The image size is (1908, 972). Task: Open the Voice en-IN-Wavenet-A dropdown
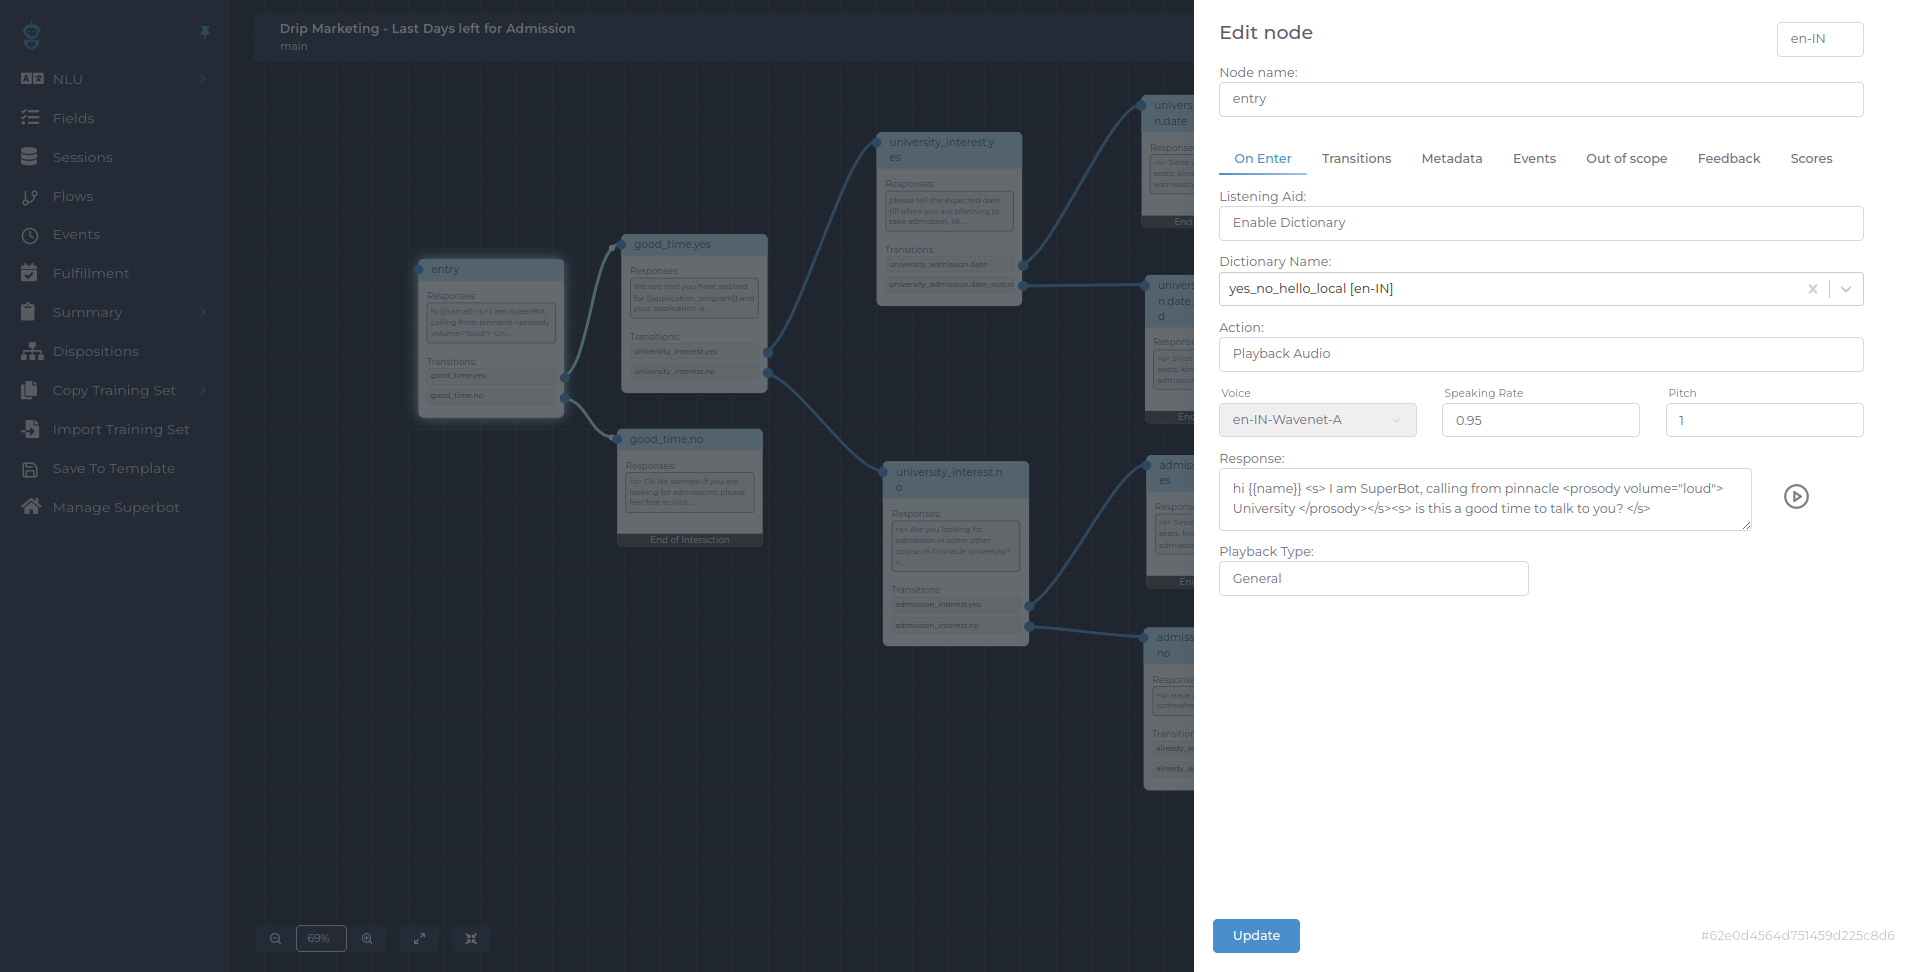[x=1317, y=420]
